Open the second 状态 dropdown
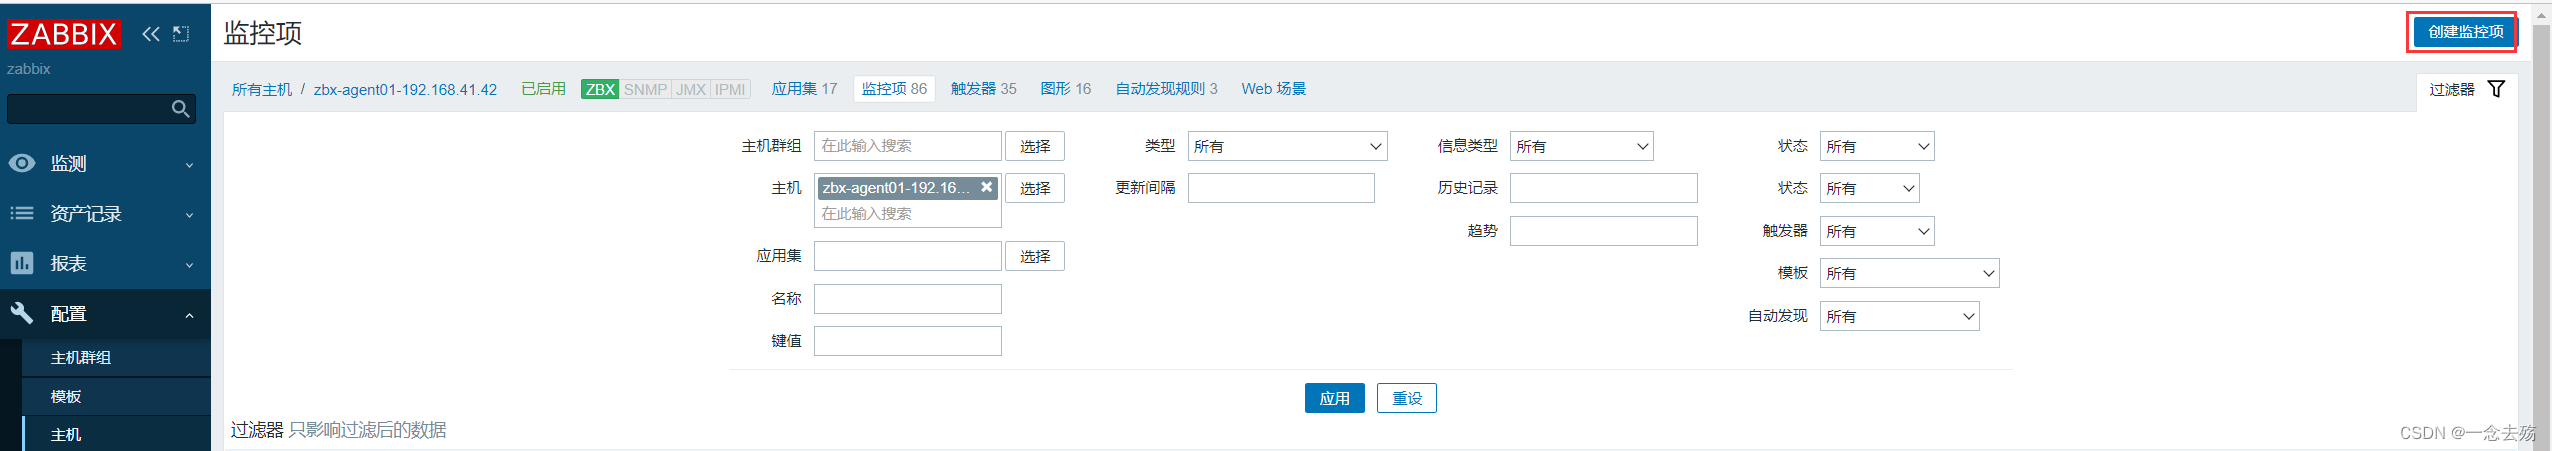Viewport: 2552px width, 451px height. [1869, 188]
